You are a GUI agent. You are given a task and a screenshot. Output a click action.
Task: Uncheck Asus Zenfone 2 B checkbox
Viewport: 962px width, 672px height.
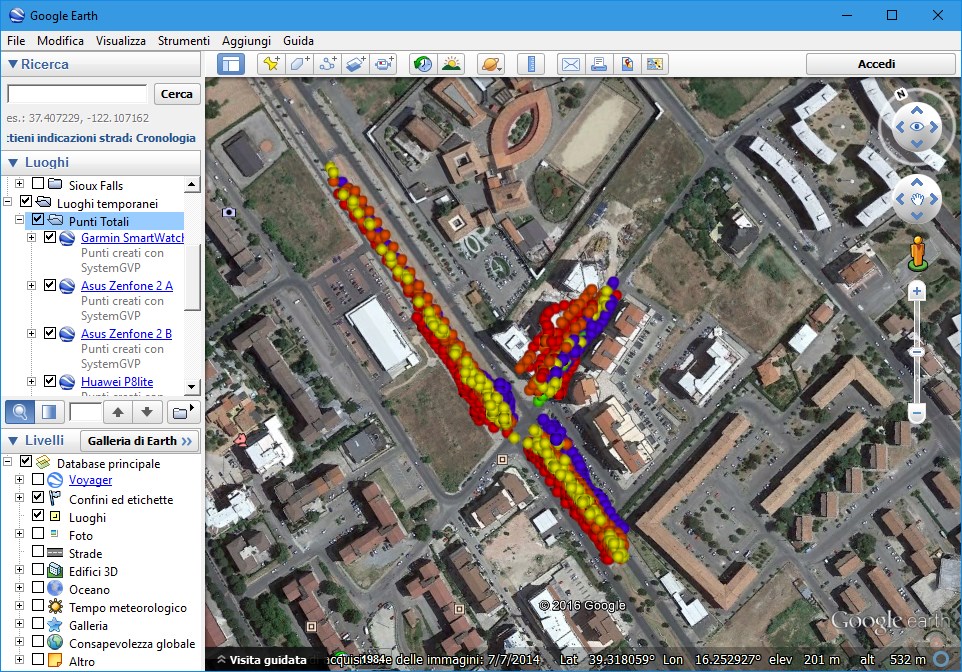50,333
